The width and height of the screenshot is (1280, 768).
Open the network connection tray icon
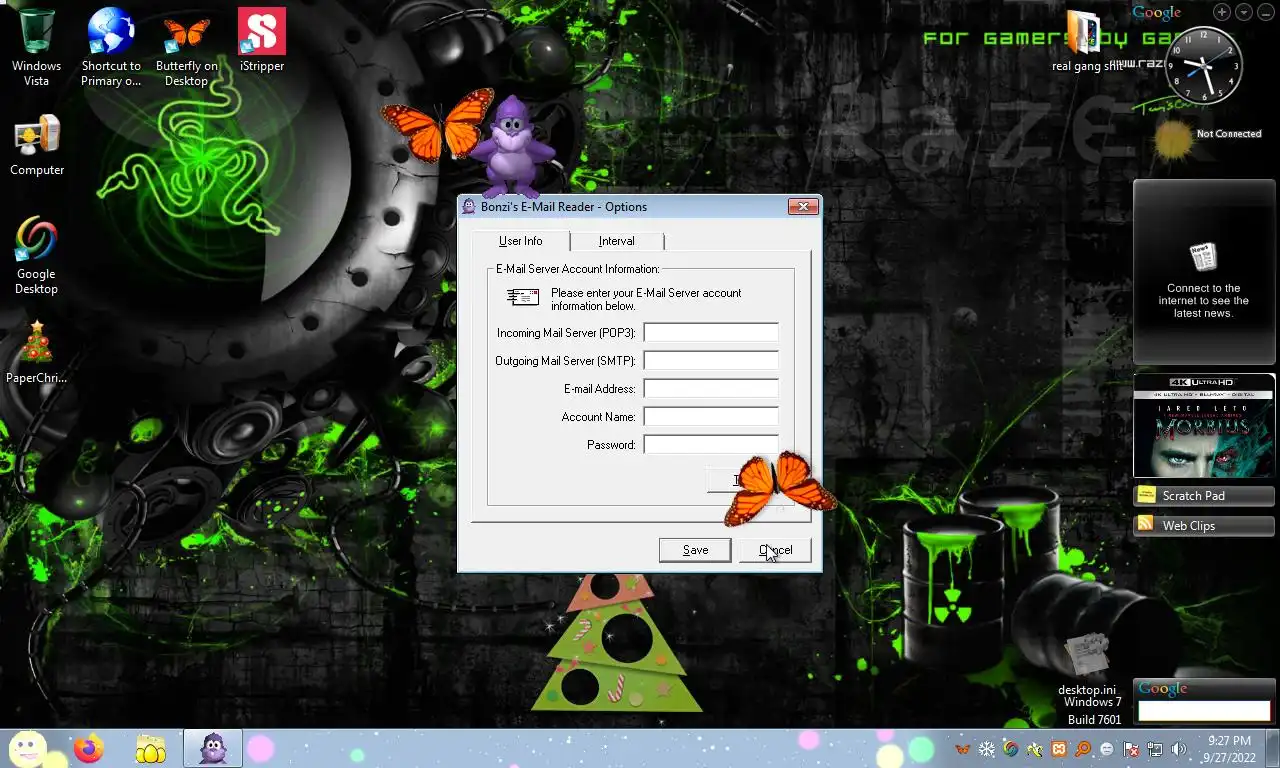click(1155, 749)
